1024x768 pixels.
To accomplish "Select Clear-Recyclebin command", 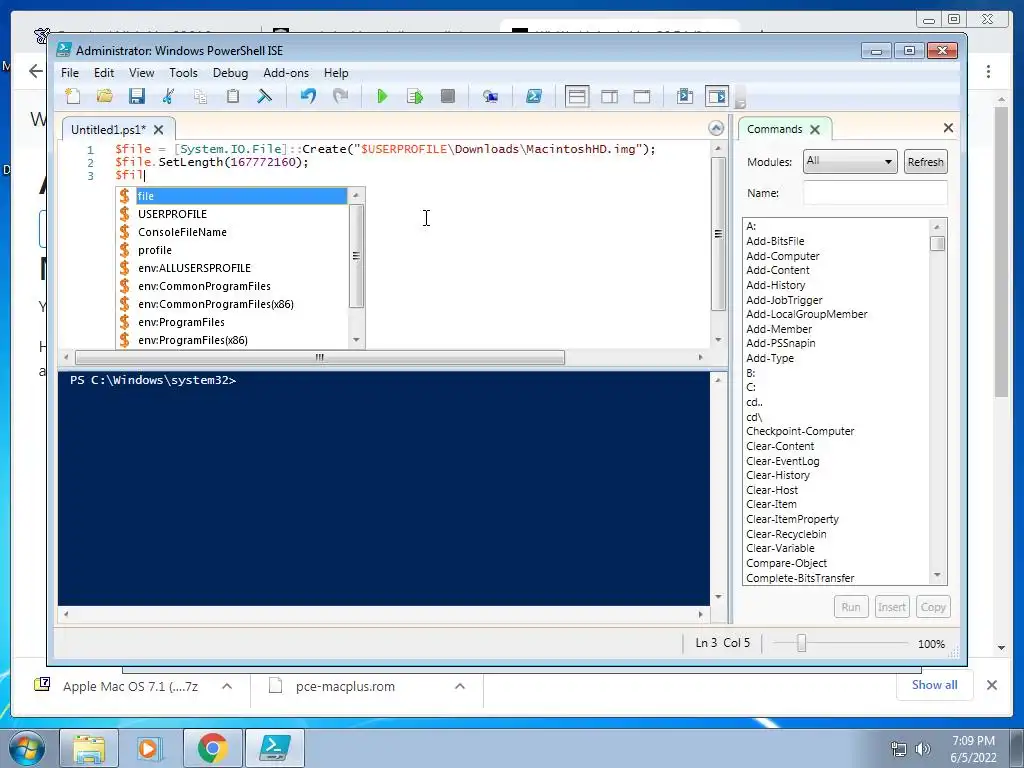I will (x=786, y=534).
